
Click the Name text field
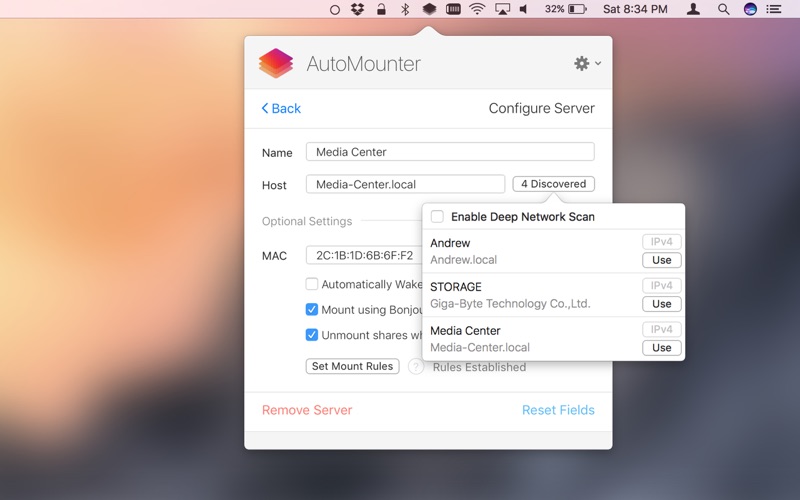(450, 152)
